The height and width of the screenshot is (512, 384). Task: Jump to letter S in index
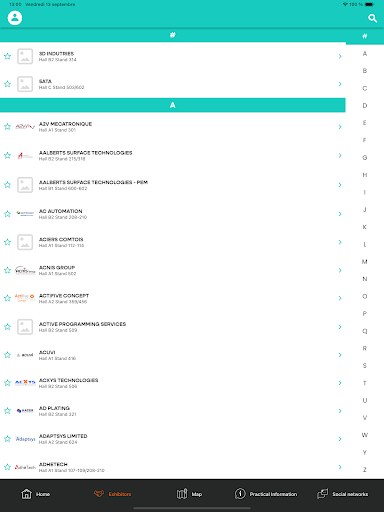click(365, 366)
